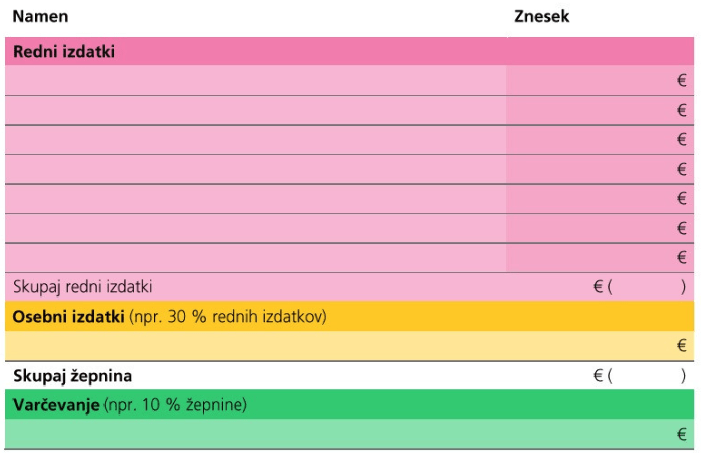Select the Redni izdatki section header
Image resolution: width=701 pixels, height=456 pixels.
tap(349, 51)
